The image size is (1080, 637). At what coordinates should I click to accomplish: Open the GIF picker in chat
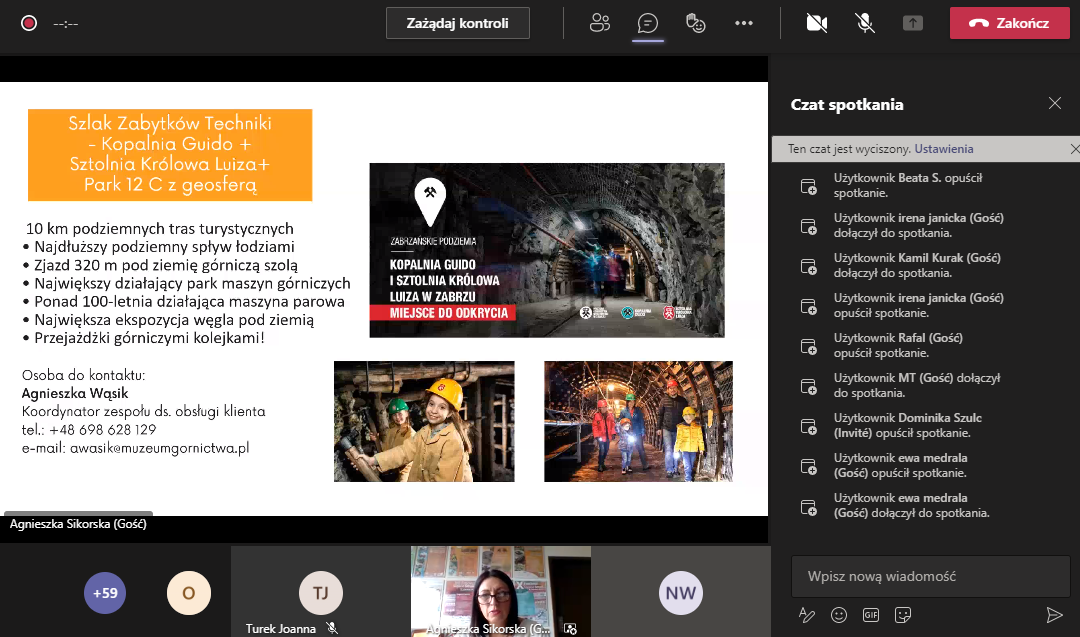pyautogui.click(x=871, y=614)
